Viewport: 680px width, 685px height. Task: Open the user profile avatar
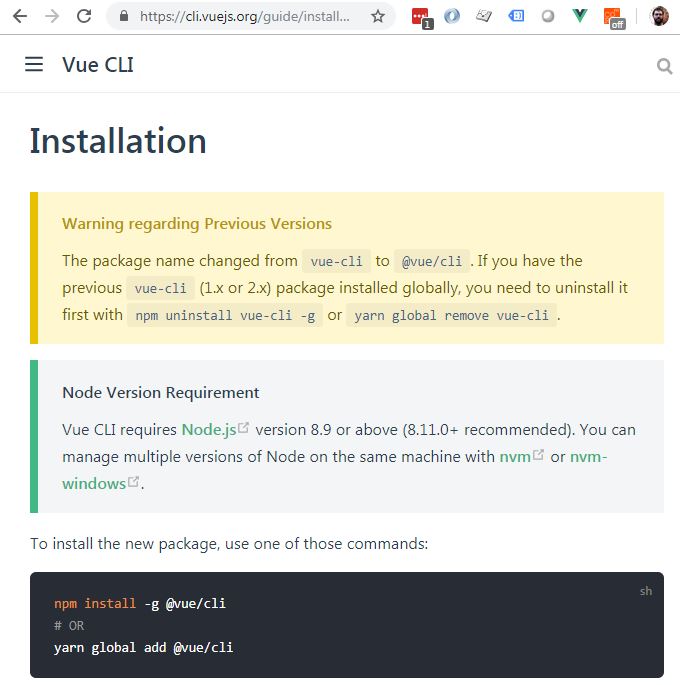[659, 17]
